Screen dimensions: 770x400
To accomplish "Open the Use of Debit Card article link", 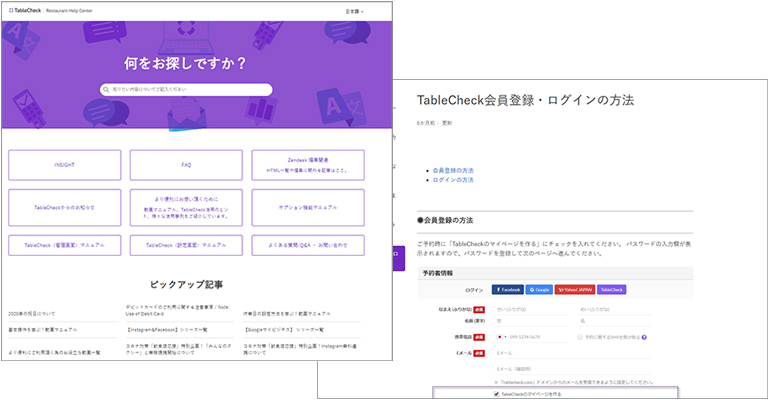I will pyautogui.click(x=177, y=310).
